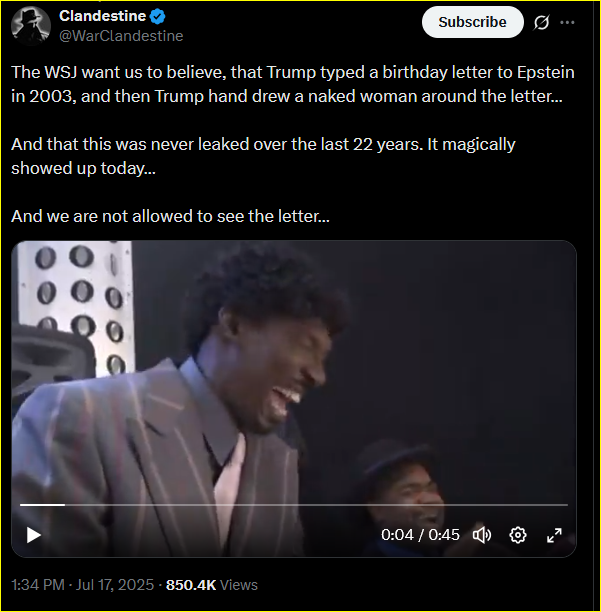
Task: Open the three-dot more options menu
Action: click(x=567, y=22)
